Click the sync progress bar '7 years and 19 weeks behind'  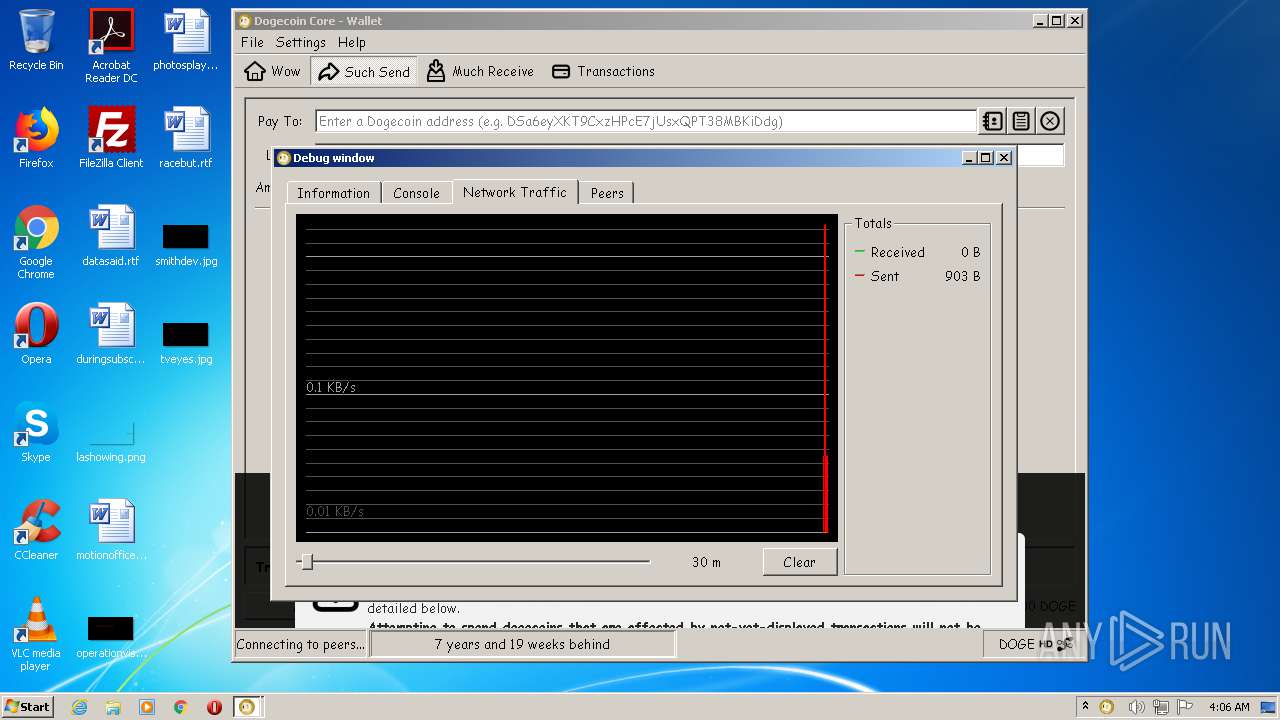click(522, 645)
